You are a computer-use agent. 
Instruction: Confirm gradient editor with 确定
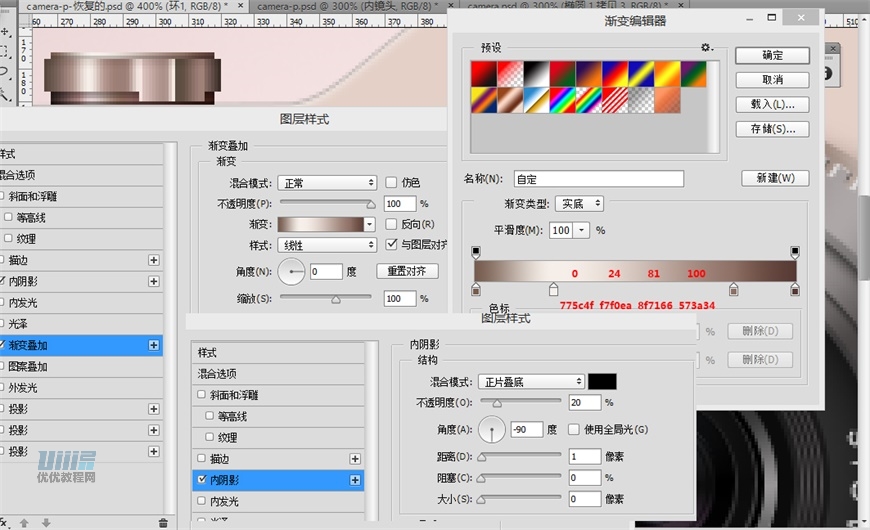(772, 55)
